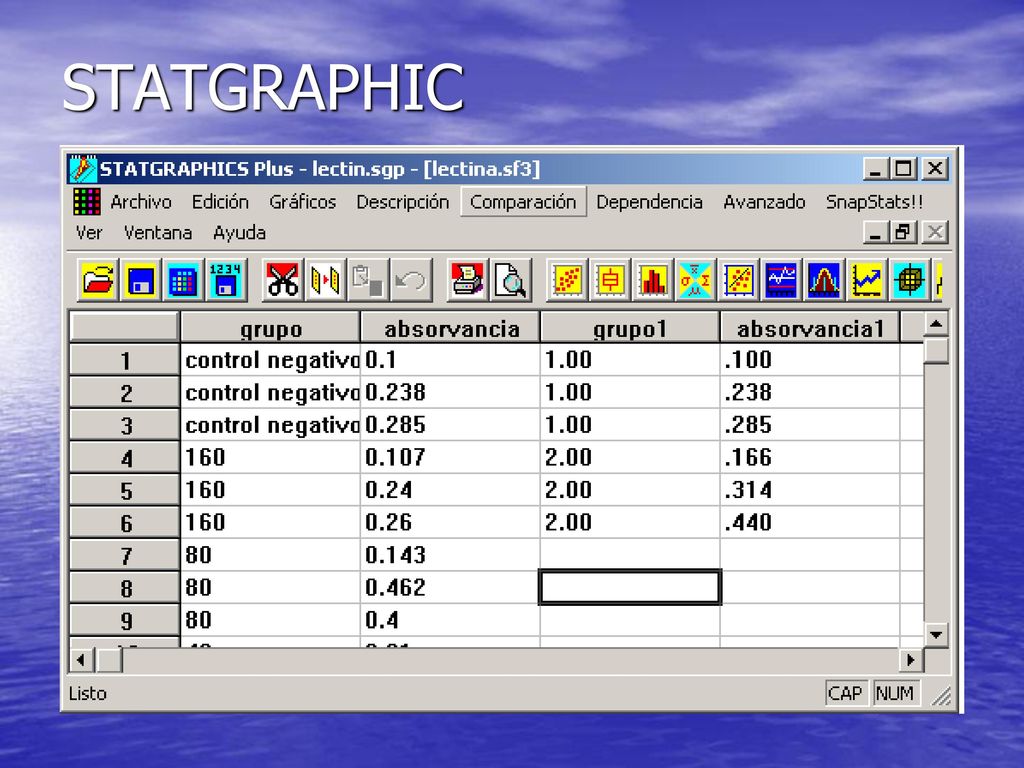Maximize the STATGRAPHICS Plus main window

click(x=904, y=169)
